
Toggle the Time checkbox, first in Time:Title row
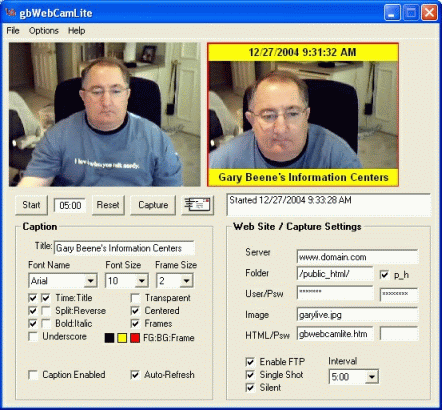pyautogui.click(x=33, y=298)
